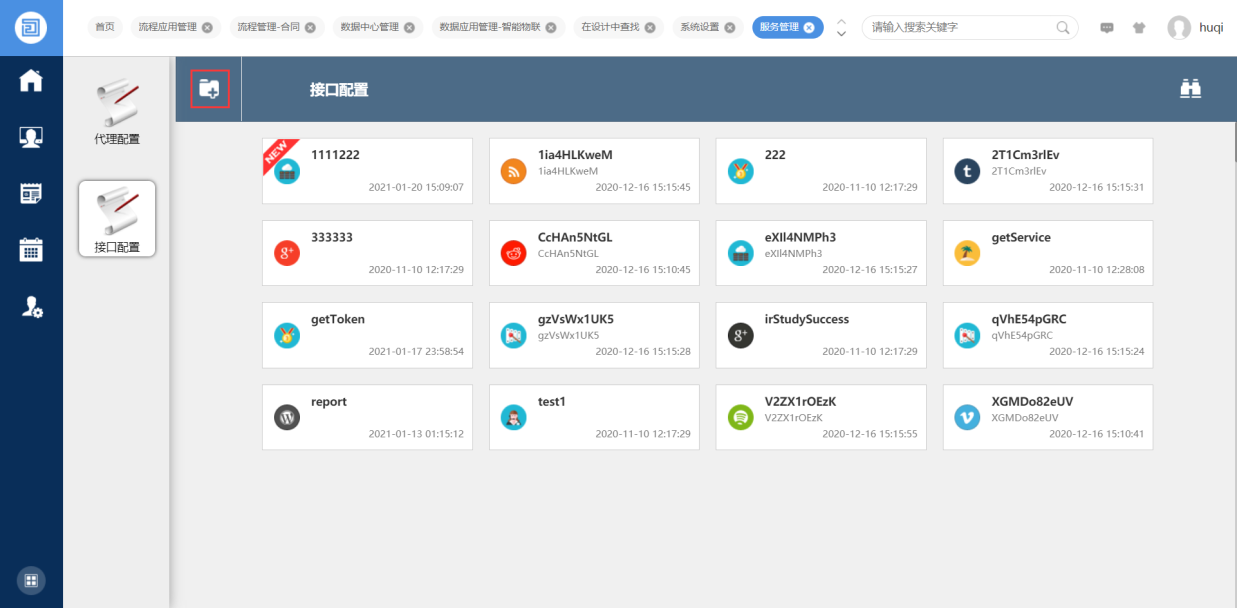Click the icon of irStudySuccess card
Image resolution: width=1237 pixels, height=608 pixels.
coord(741,336)
